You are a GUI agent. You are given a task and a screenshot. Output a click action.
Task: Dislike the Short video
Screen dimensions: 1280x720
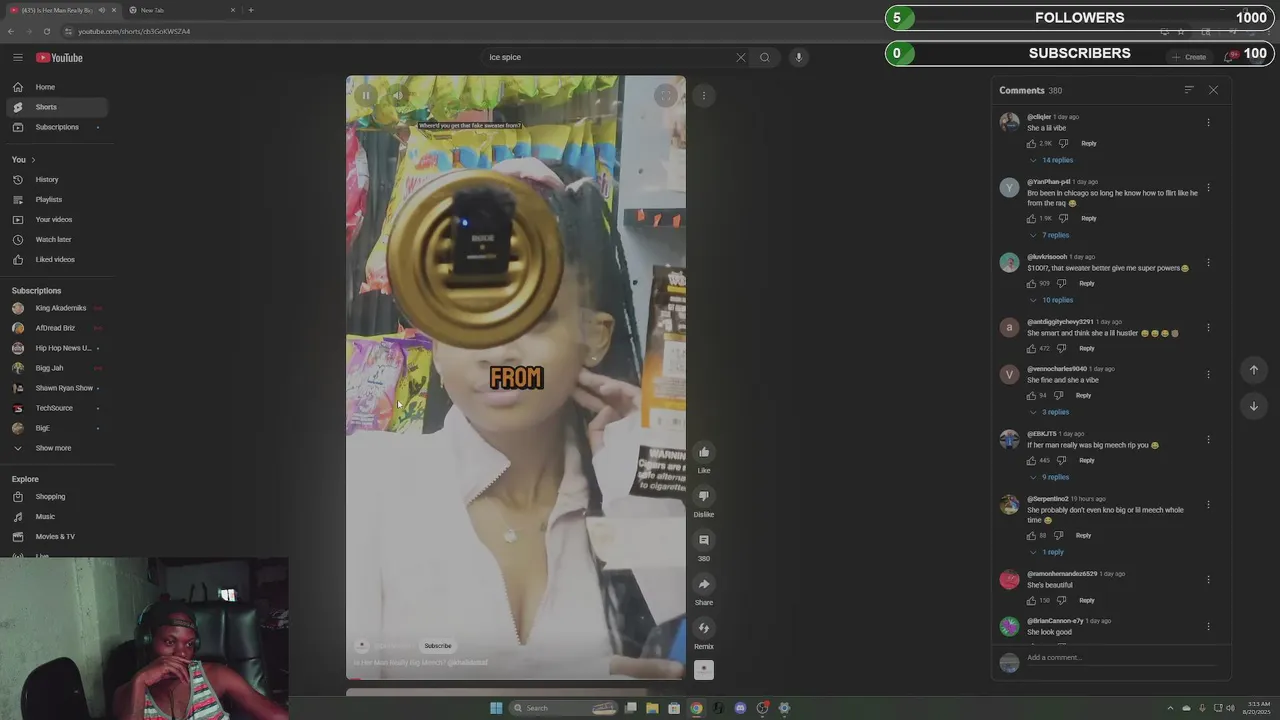pyautogui.click(x=704, y=496)
